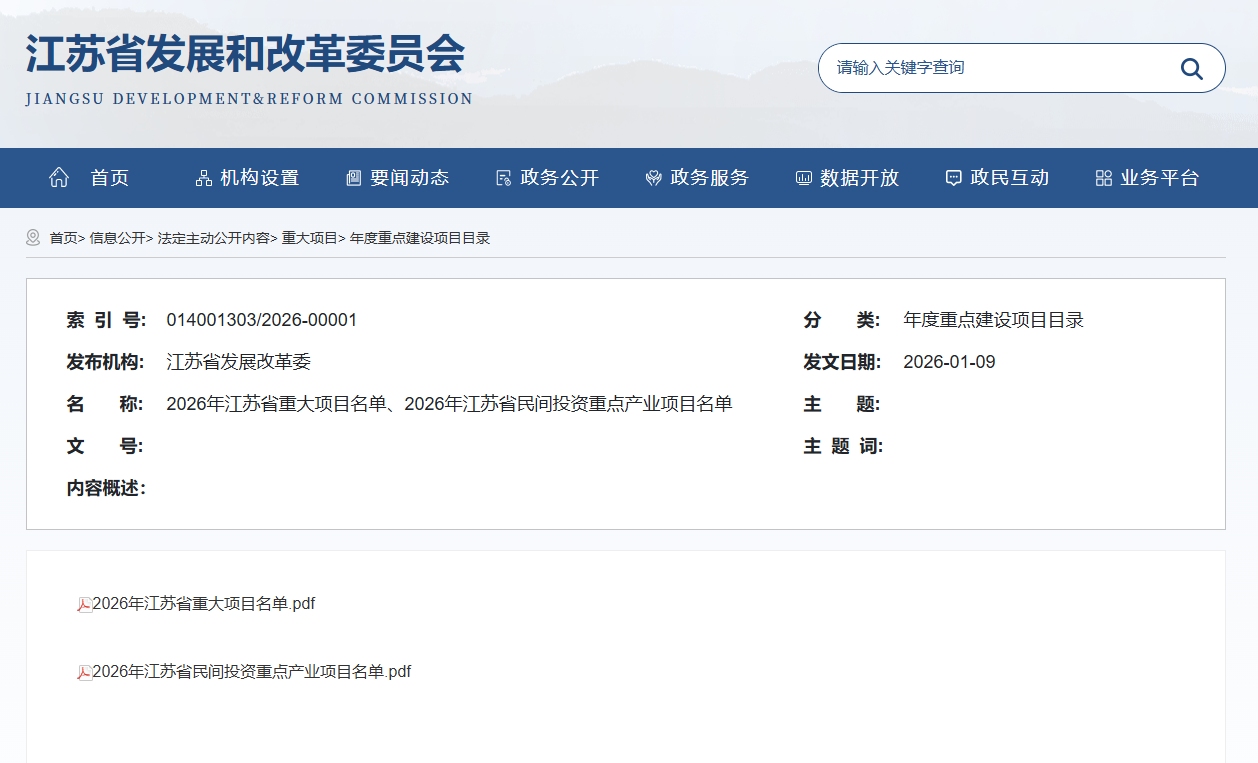Click the magnifying glass search icon

pyautogui.click(x=1191, y=68)
